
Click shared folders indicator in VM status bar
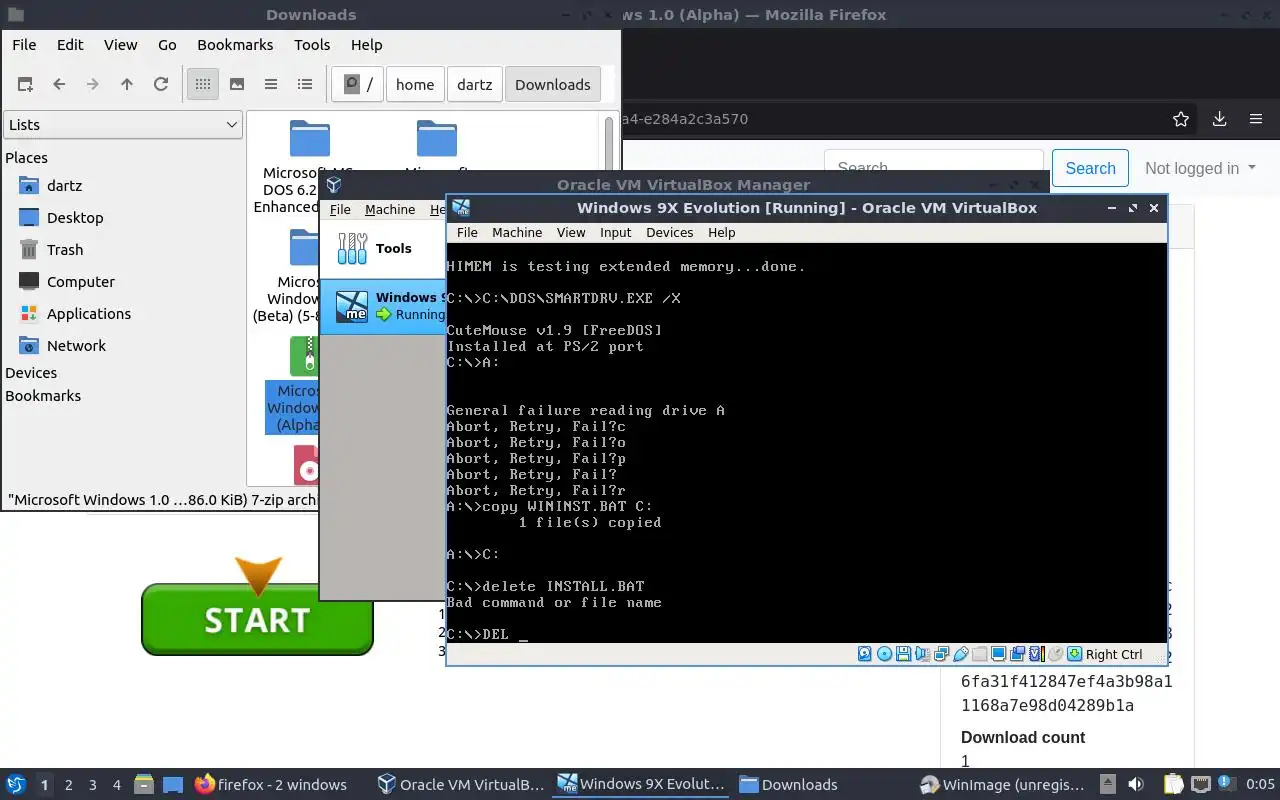[980, 654]
